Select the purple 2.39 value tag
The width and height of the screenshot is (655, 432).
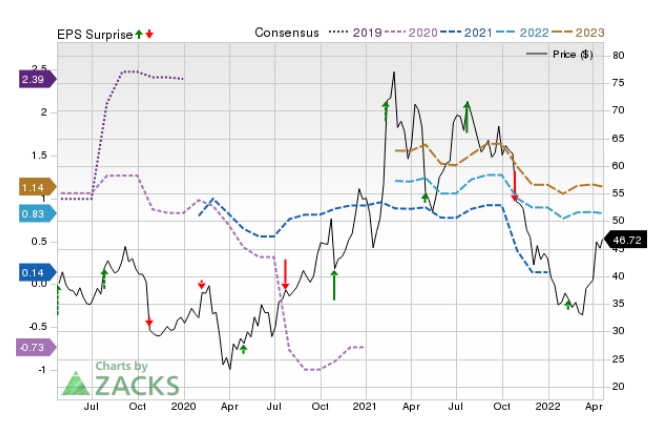click(x=37, y=79)
